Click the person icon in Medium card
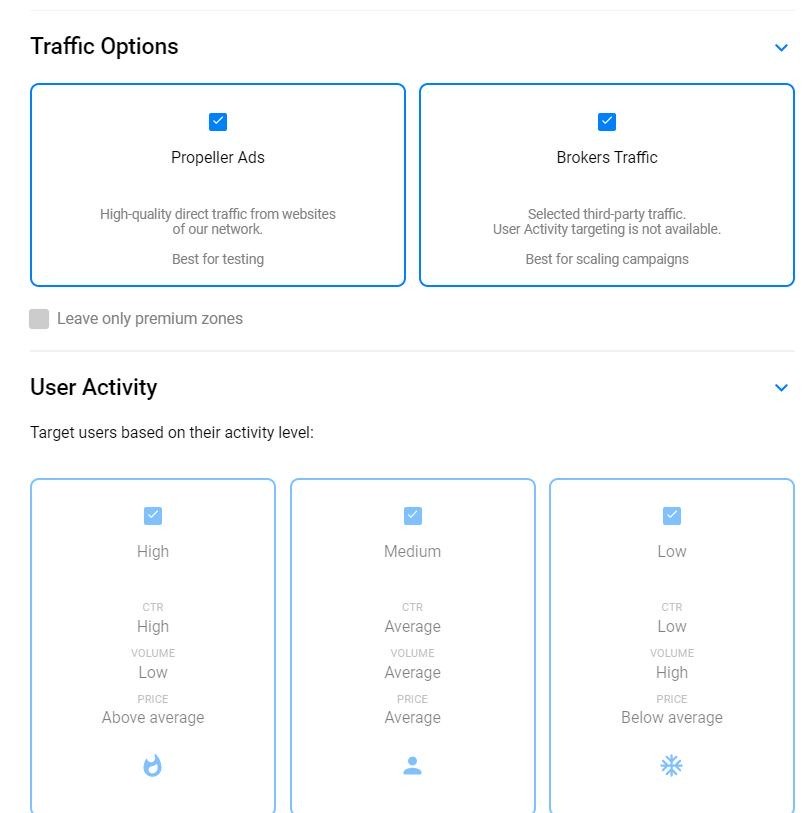806x813 pixels. (412, 766)
